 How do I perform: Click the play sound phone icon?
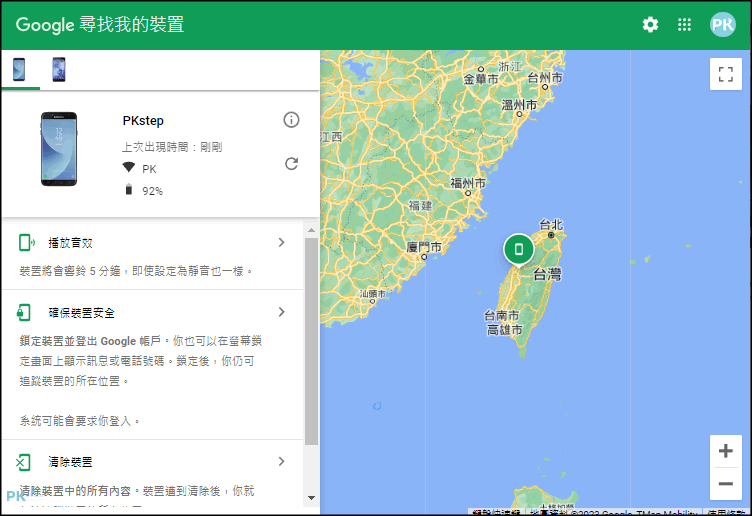(x=26, y=243)
